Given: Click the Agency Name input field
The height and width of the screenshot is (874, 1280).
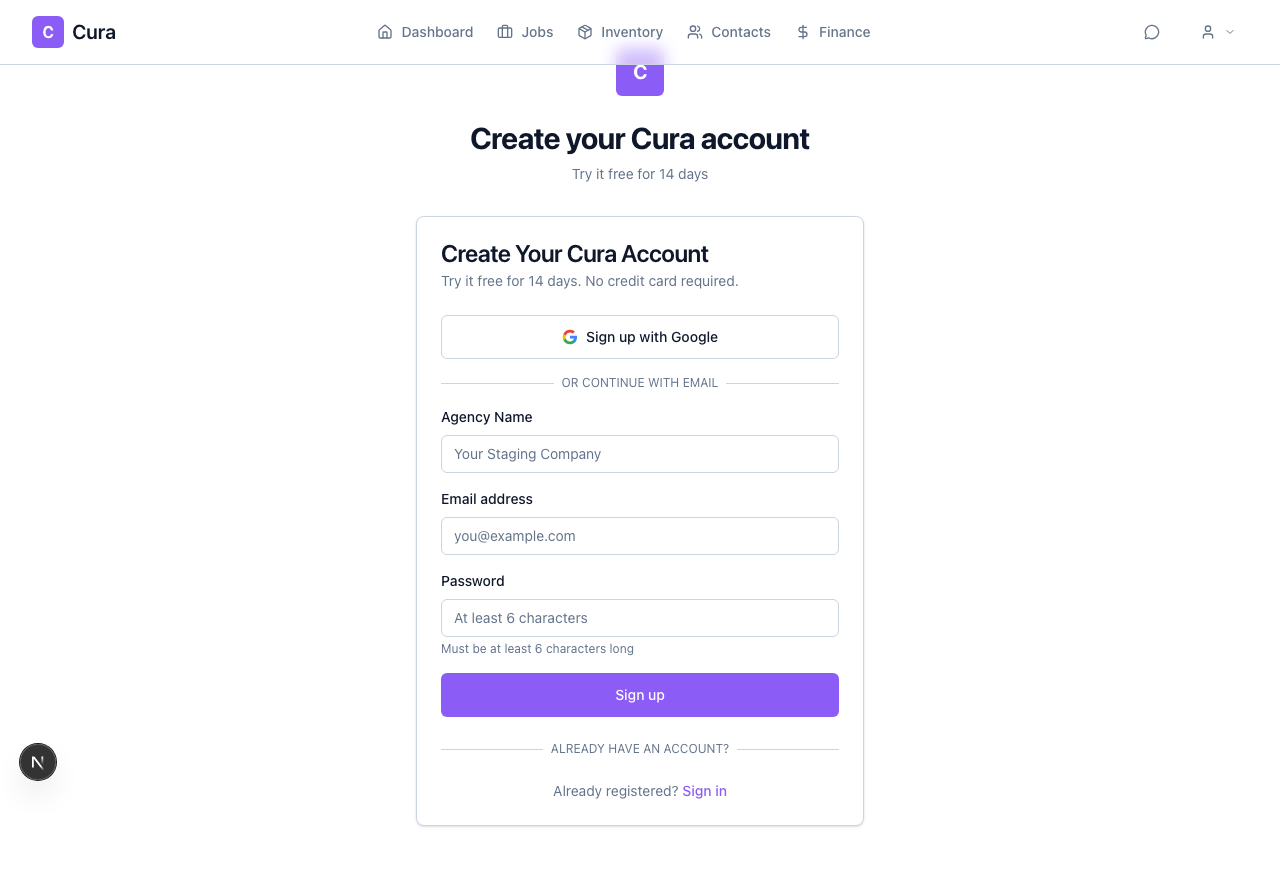Looking at the screenshot, I should coord(640,454).
